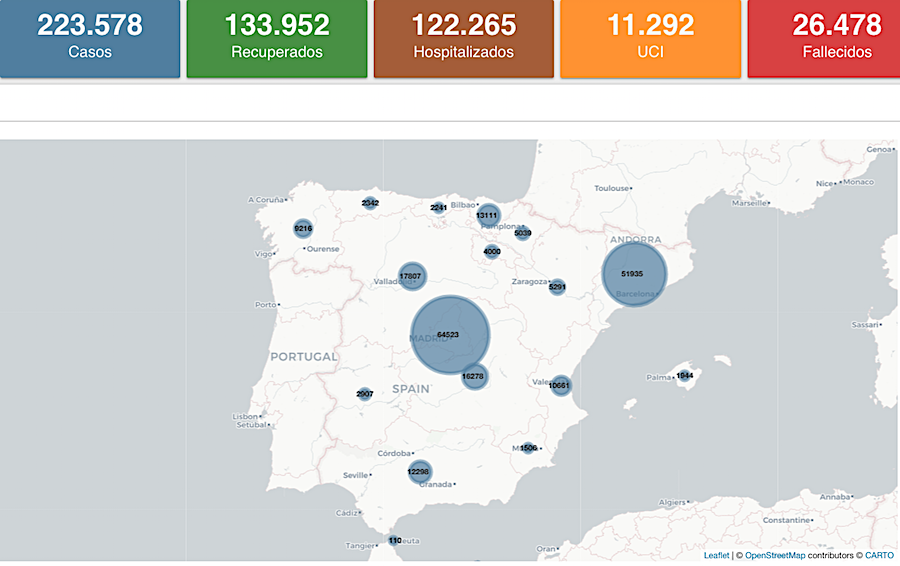The height and width of the screenshot is (566, 900).
Task: Click the 5291 marker by Zaragoza
Action: click(x=557, y=287)
